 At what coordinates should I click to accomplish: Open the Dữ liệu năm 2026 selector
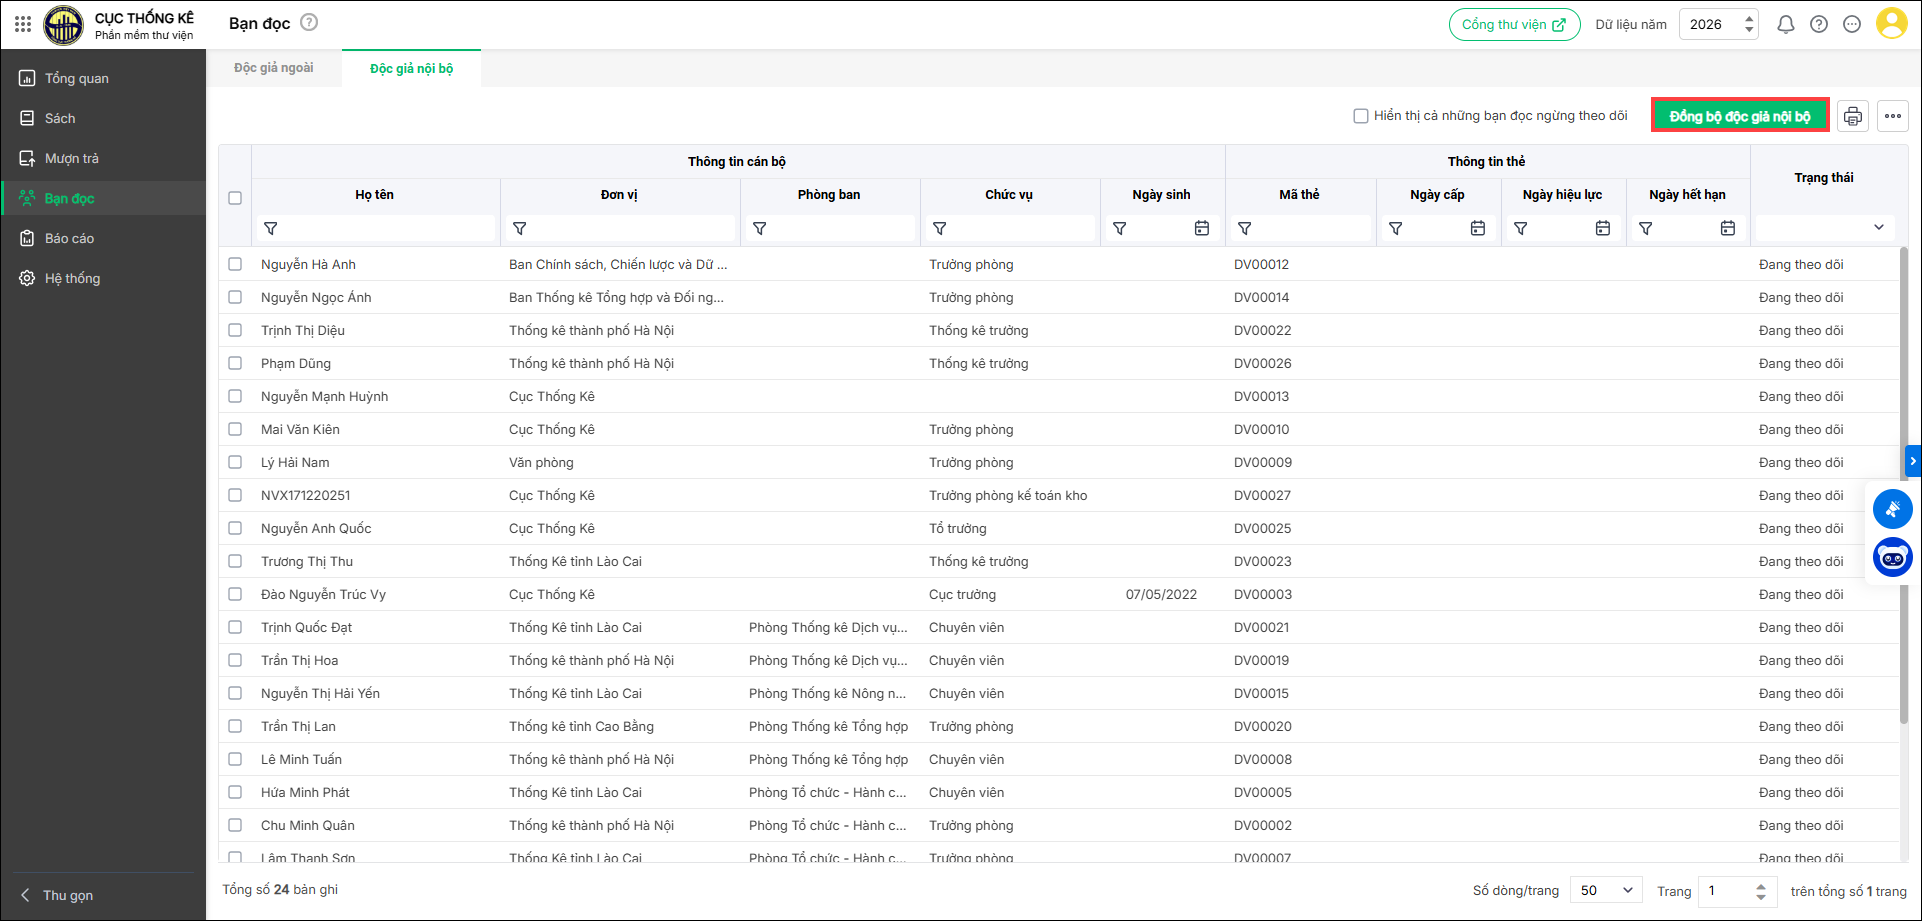pos(1718,24)
